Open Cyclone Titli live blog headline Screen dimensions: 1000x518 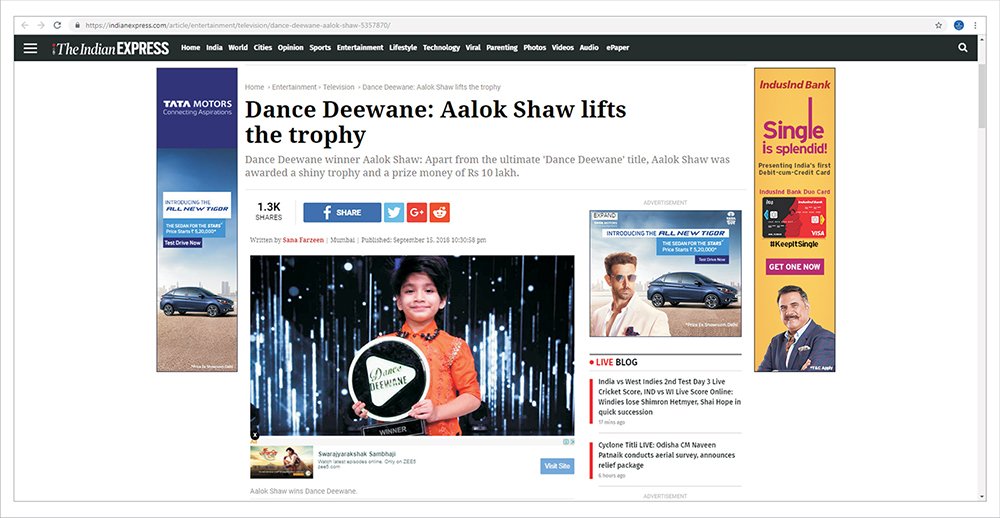(666, 455)
